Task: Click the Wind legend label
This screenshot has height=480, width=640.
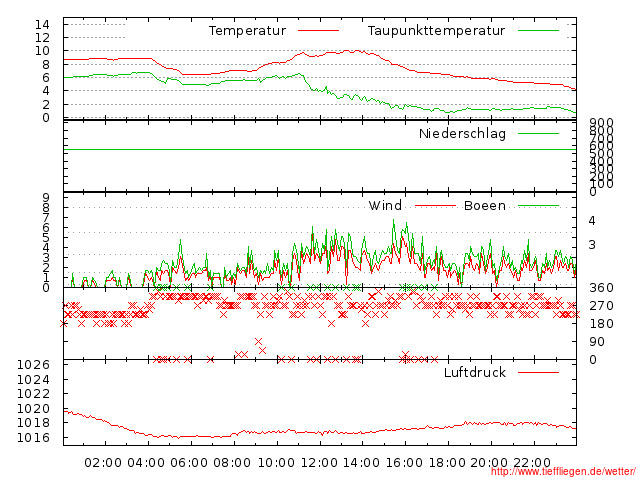Action: tap(385, 206)
